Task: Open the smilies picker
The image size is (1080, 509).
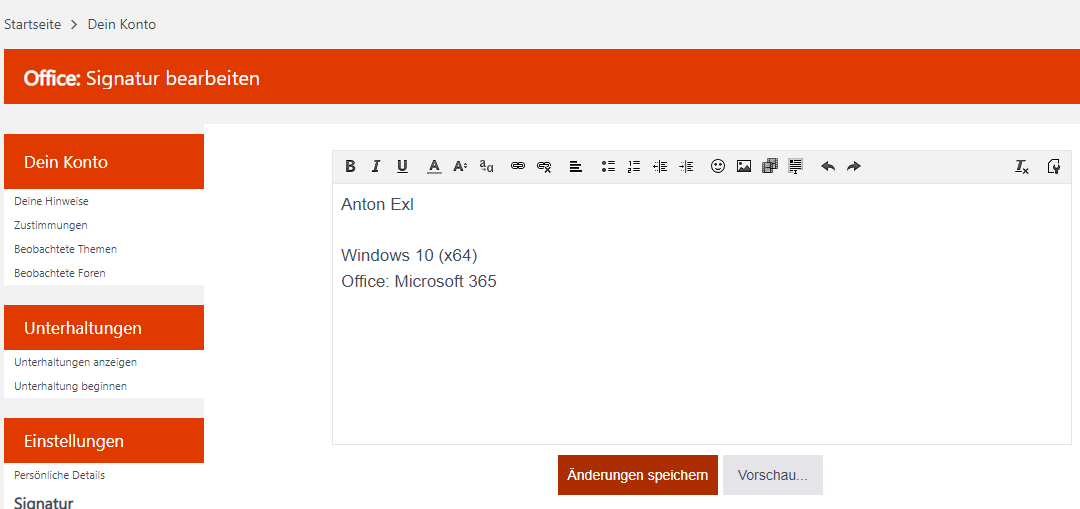Action: point(718,166)
